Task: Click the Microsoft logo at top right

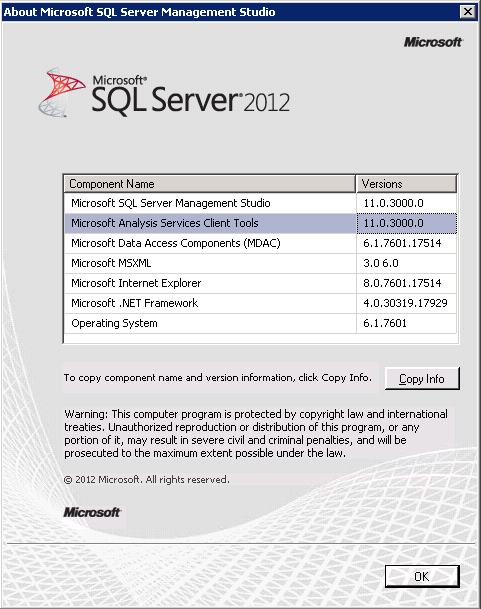Action: click(433, 42)
